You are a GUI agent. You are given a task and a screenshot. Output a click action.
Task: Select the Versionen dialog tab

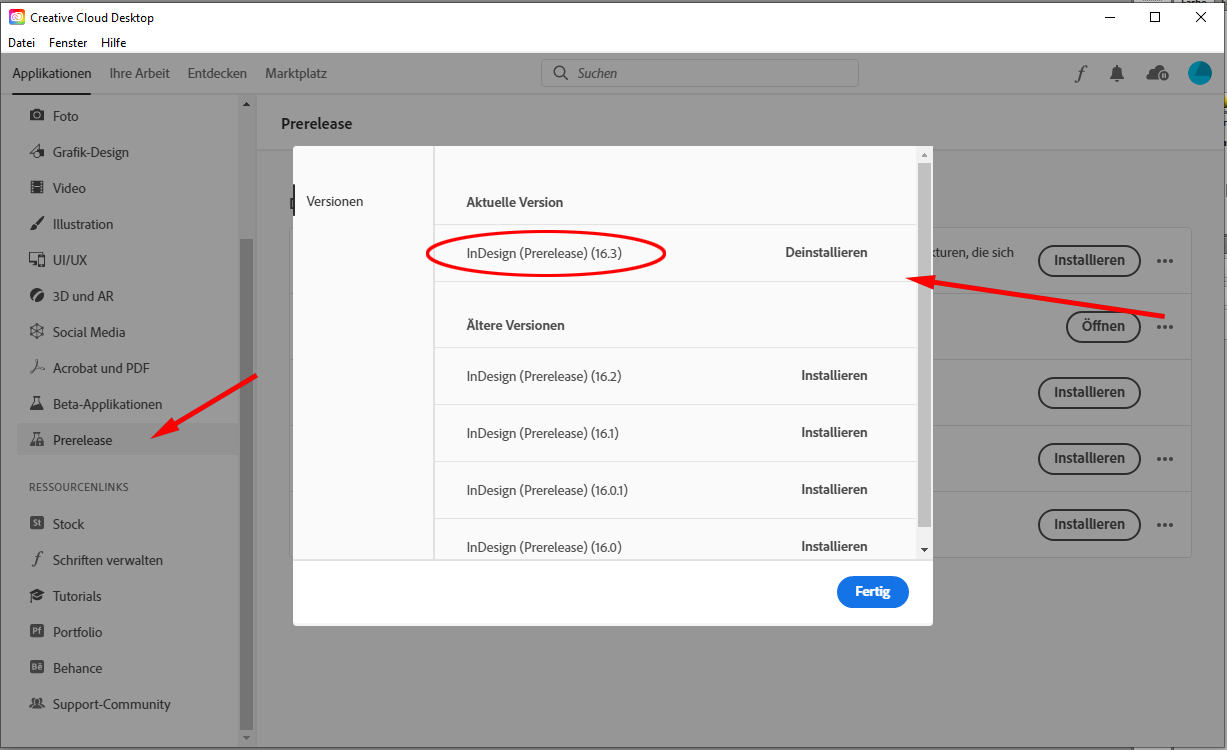tap(335, 201)
